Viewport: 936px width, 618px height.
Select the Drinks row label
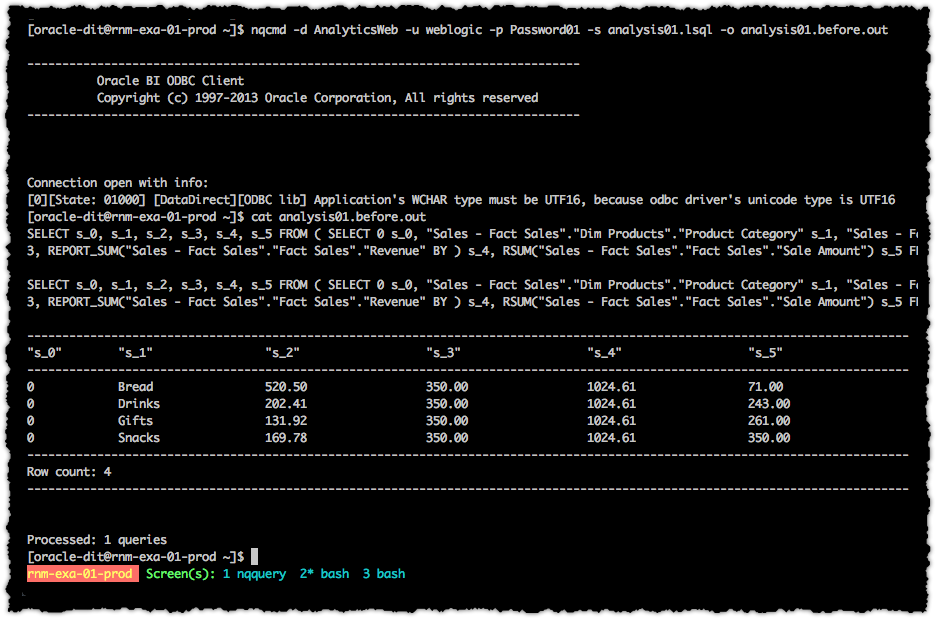tap(138, 404)
